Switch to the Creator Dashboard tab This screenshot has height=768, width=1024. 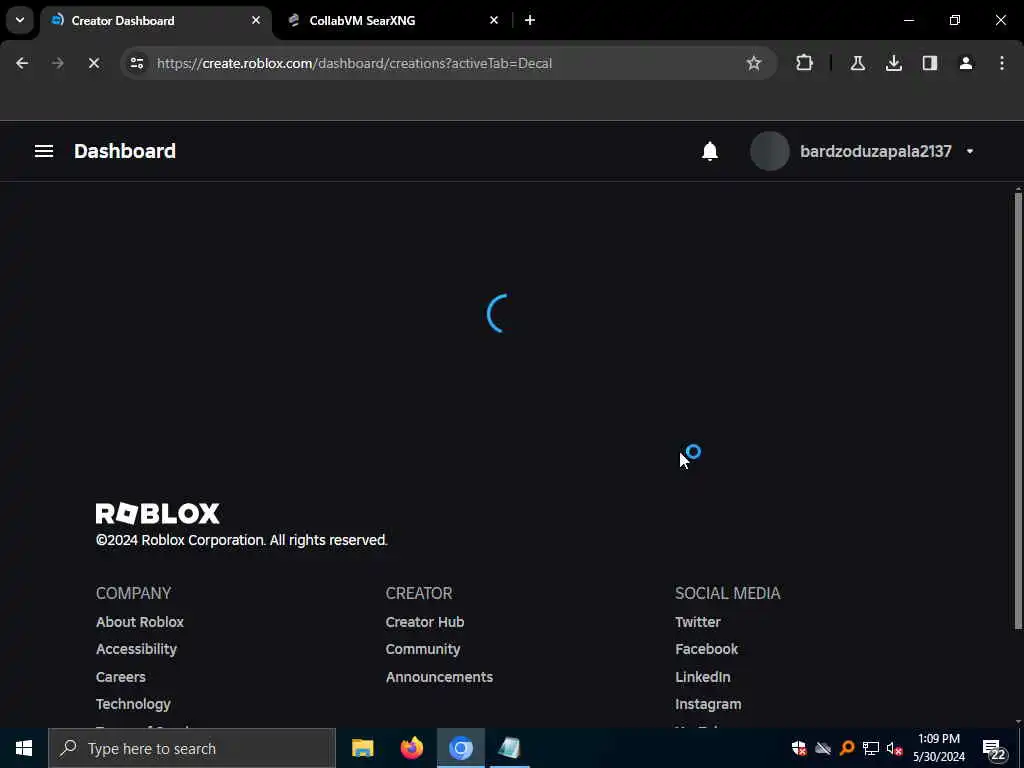click(155, 21)
